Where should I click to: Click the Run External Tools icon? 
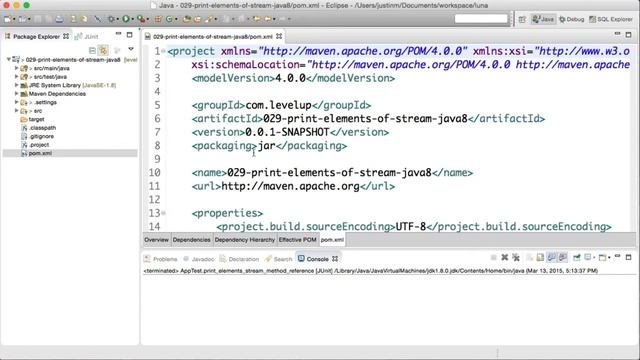point(140,19)
